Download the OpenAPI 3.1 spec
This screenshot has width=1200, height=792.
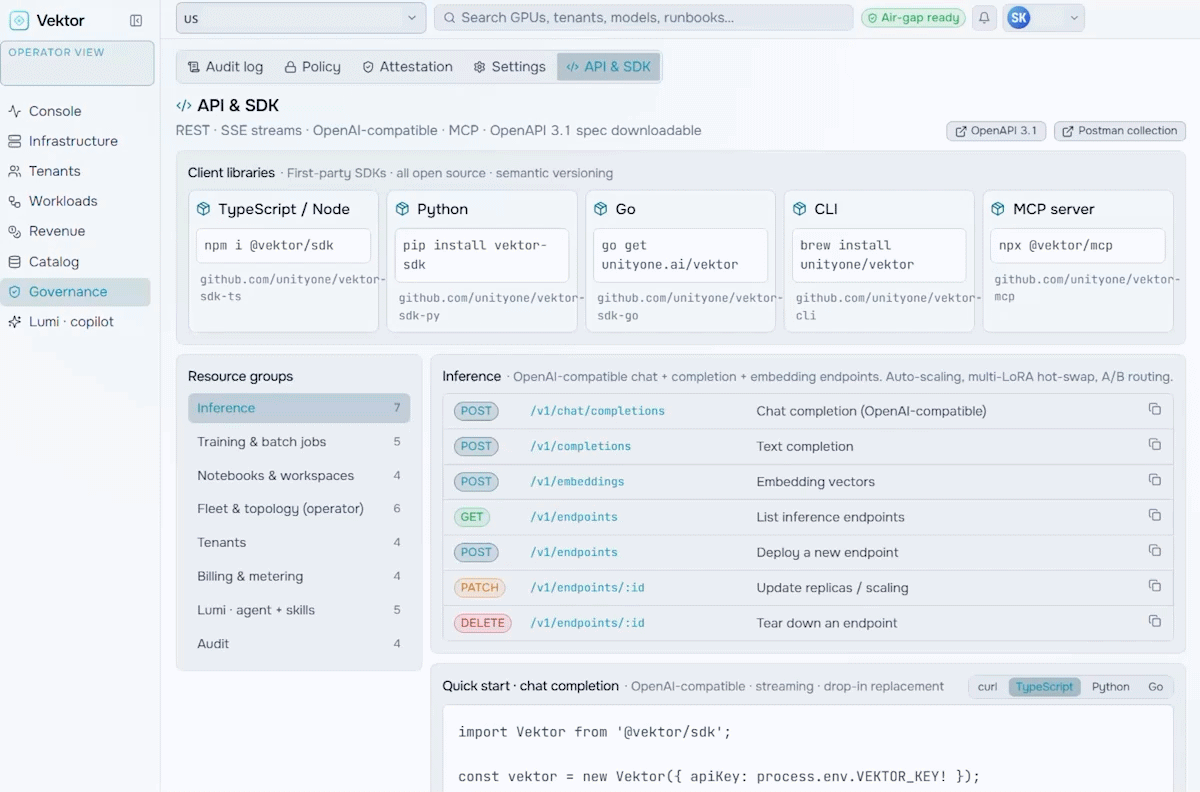tap(996, 131)
